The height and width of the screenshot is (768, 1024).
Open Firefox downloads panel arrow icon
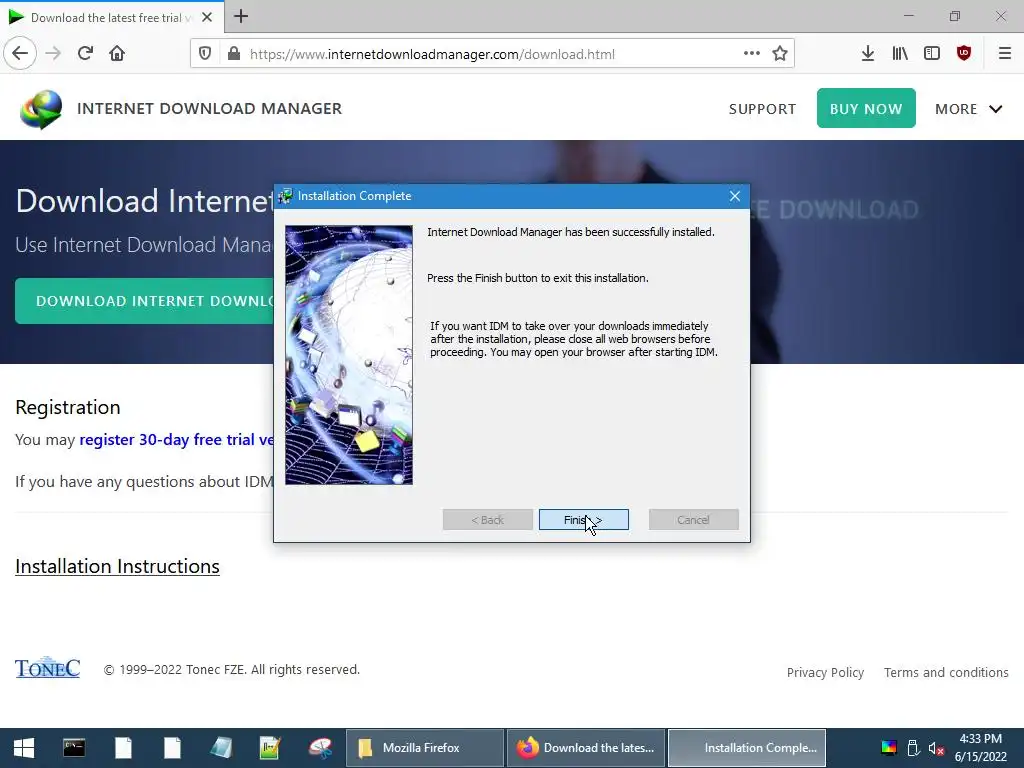coord(867,54)
